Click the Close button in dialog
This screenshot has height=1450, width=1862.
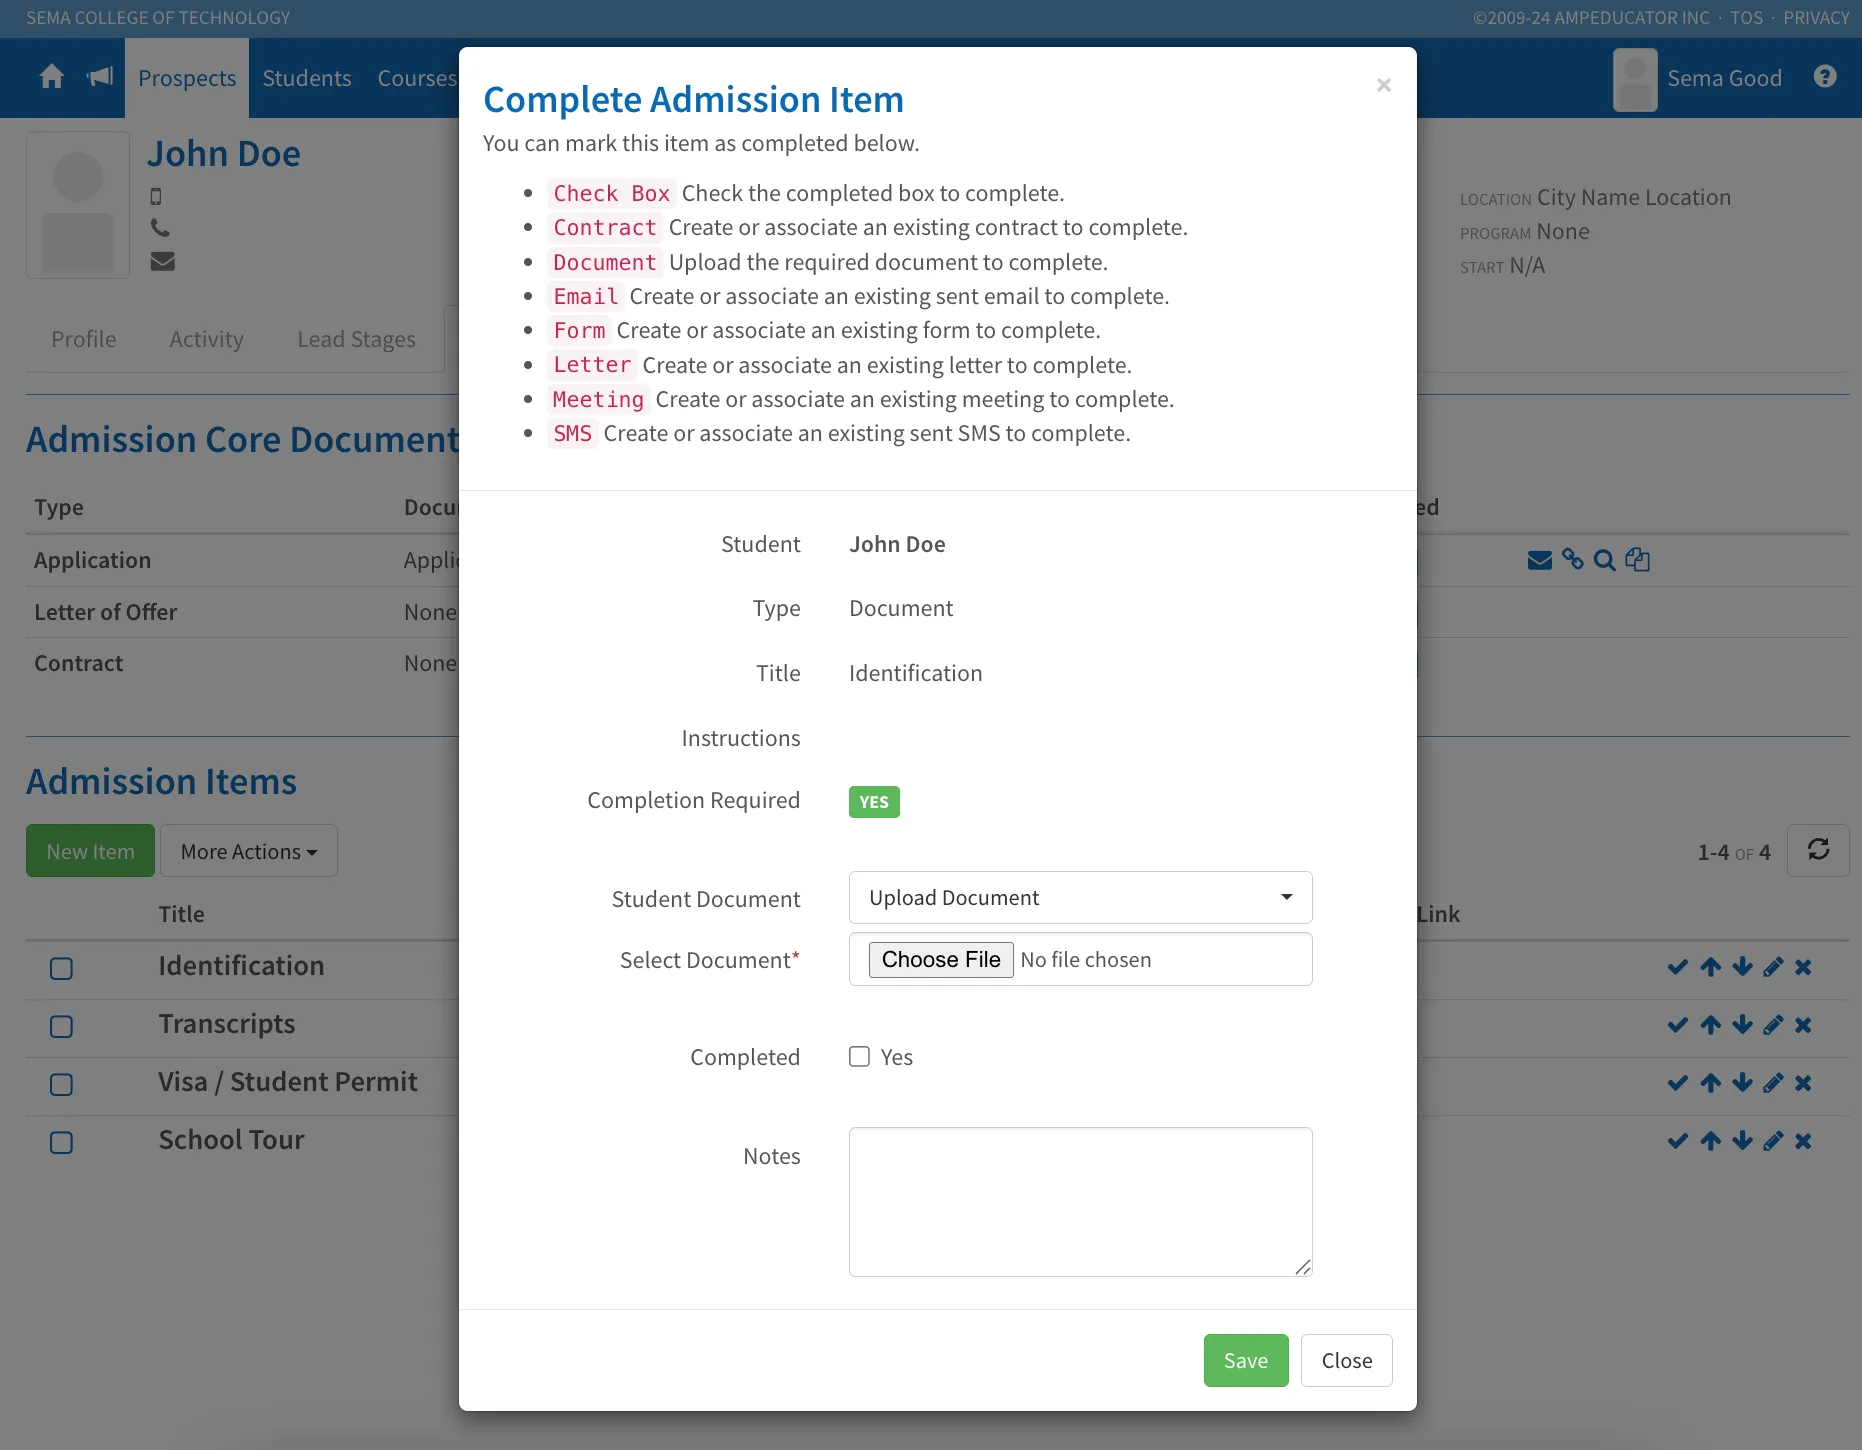[x=1347, y=1360]
